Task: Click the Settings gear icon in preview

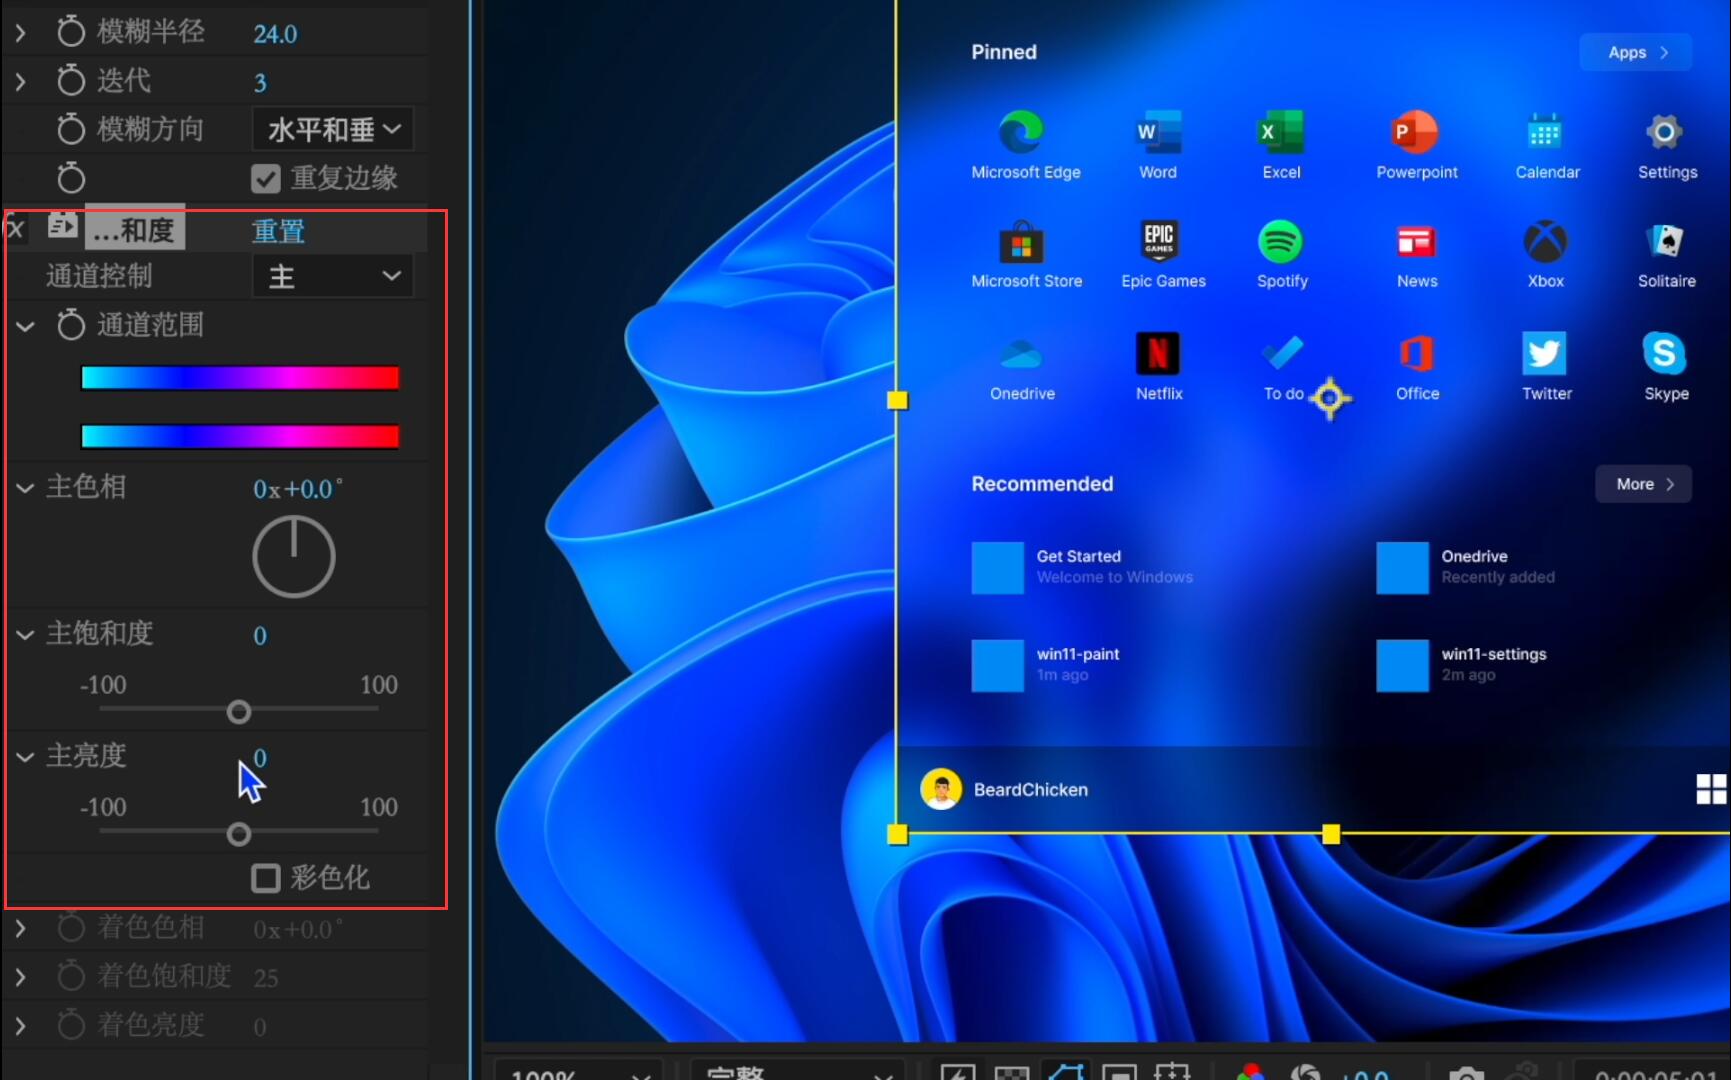Action: (1665, 131)
